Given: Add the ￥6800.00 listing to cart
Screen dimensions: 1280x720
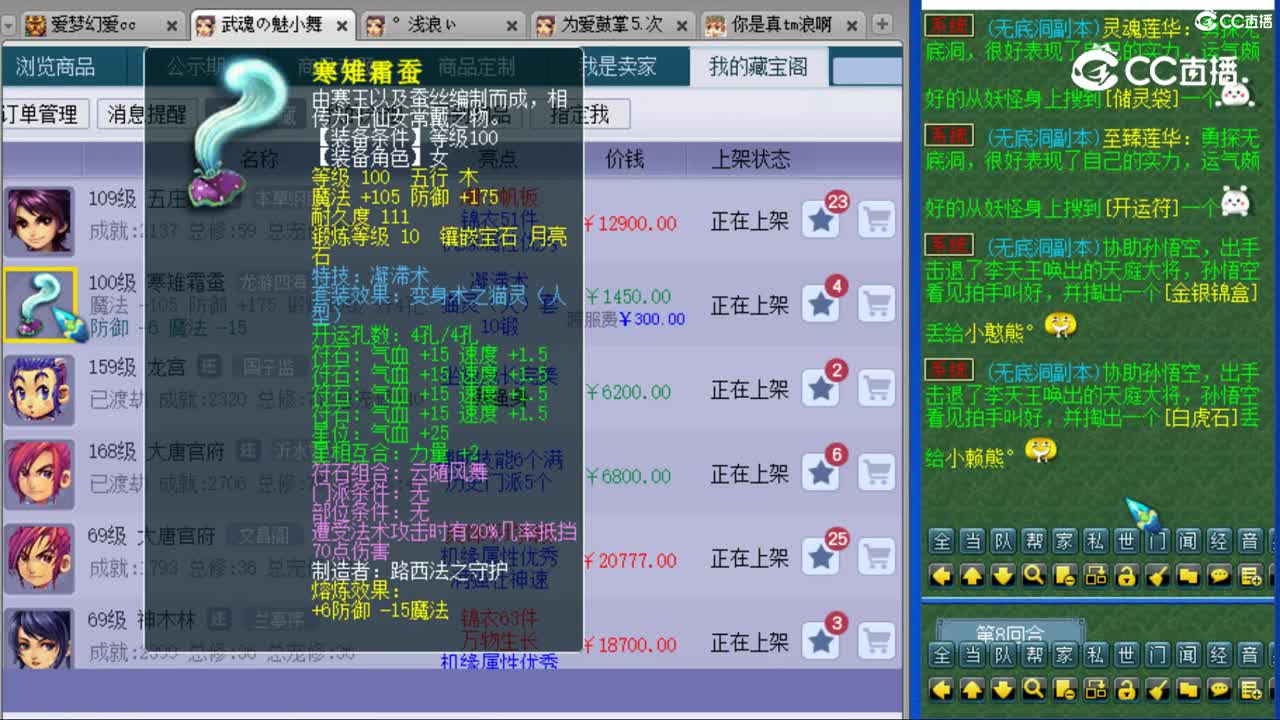Looking at the screenshot, I should click(877, 472).
